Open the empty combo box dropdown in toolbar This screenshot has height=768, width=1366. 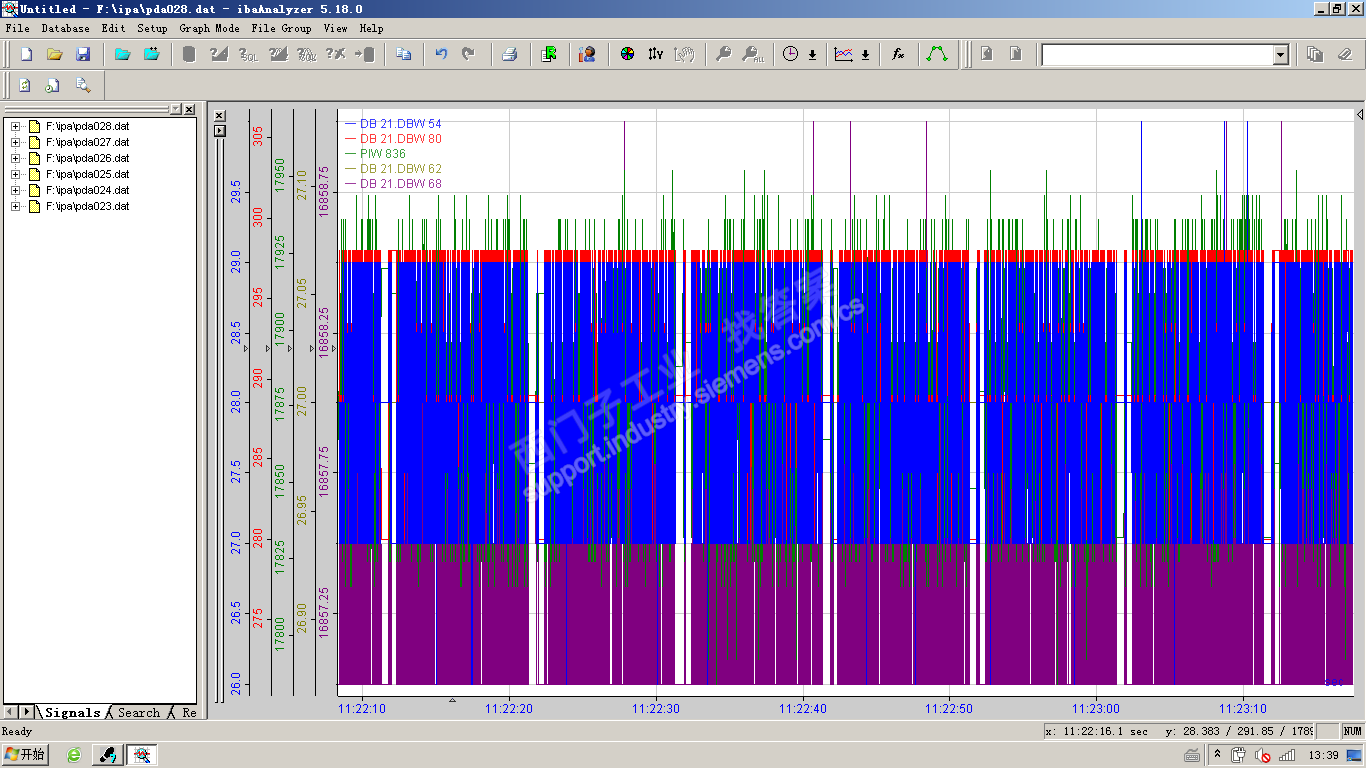click(x=1280, y=55)
